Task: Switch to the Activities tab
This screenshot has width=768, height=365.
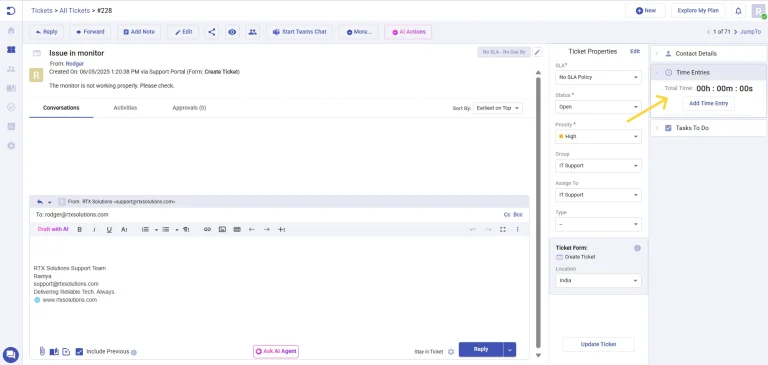Action: (125, 108)
